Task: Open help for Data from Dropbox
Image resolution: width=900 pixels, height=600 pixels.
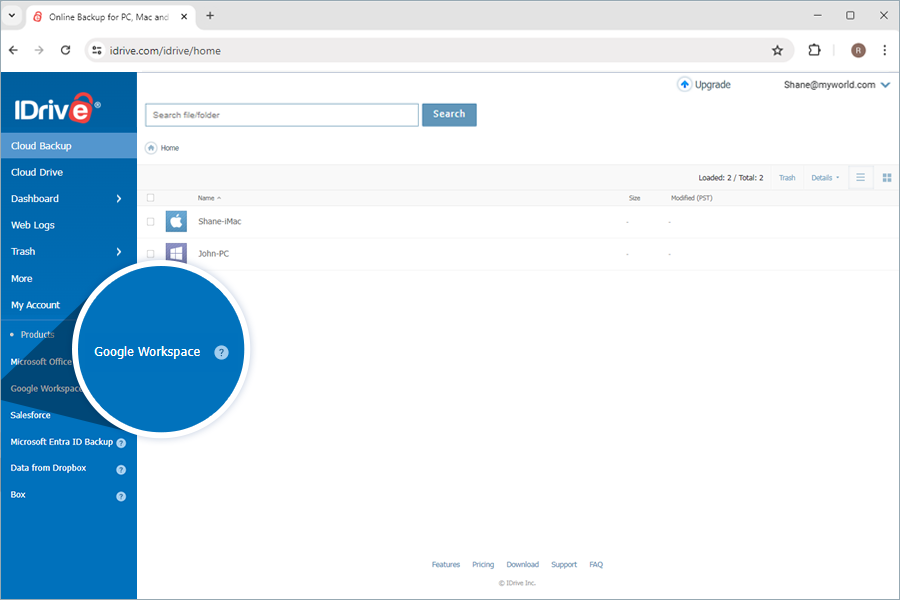Action: tap(121, 470)
